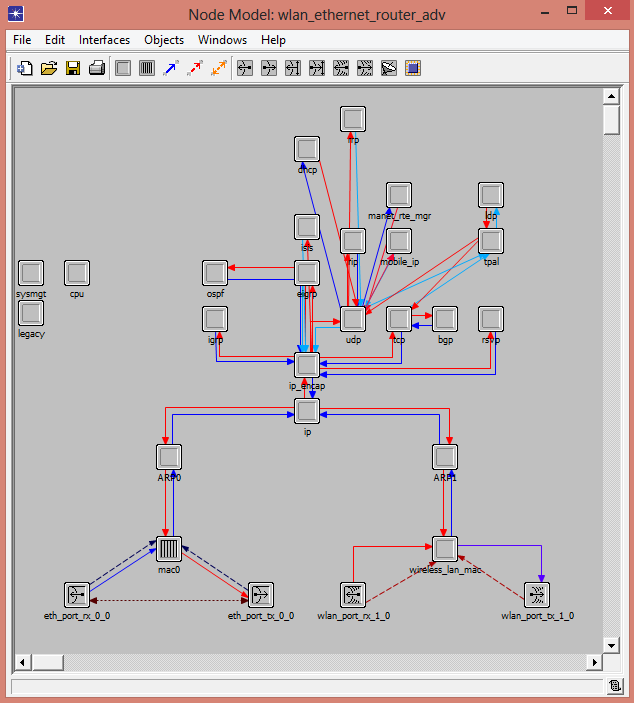Image resolution: width=634 pixels, height=703 pixels.
Task: Click the New model toolbar icon
Action: [25, 68]
